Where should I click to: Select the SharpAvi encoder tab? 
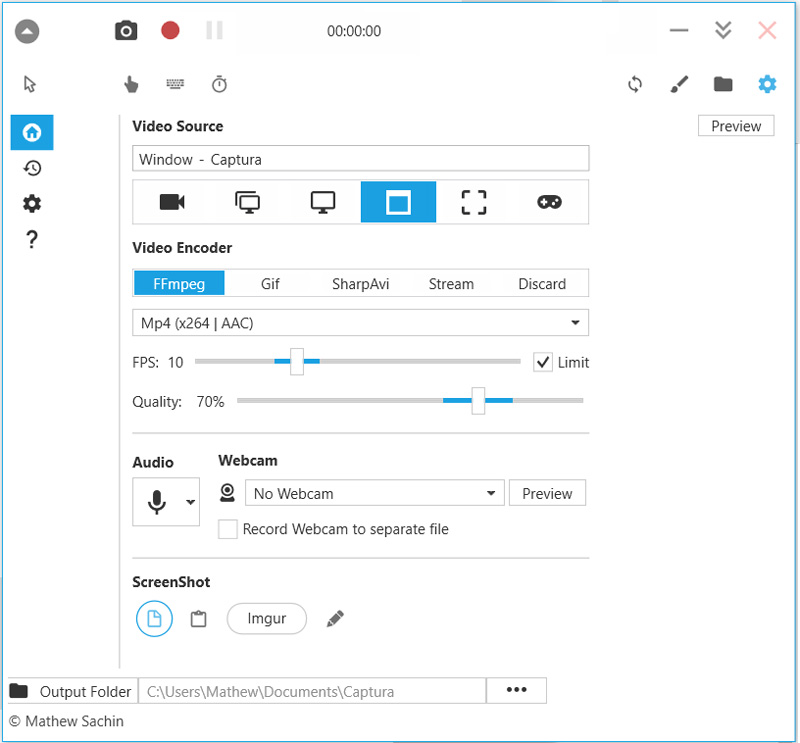coord(360,284)
